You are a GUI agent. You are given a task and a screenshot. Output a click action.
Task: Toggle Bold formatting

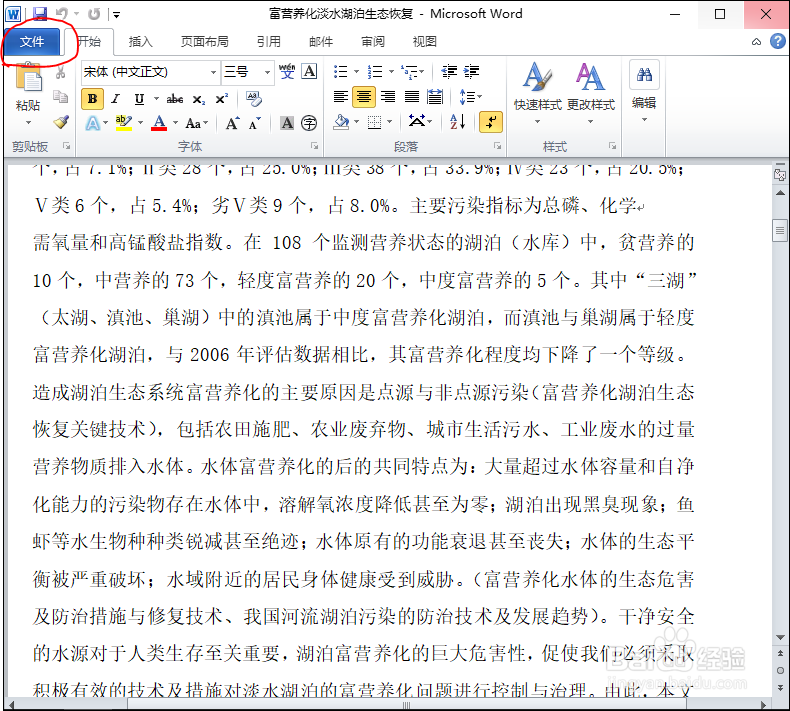92,99
